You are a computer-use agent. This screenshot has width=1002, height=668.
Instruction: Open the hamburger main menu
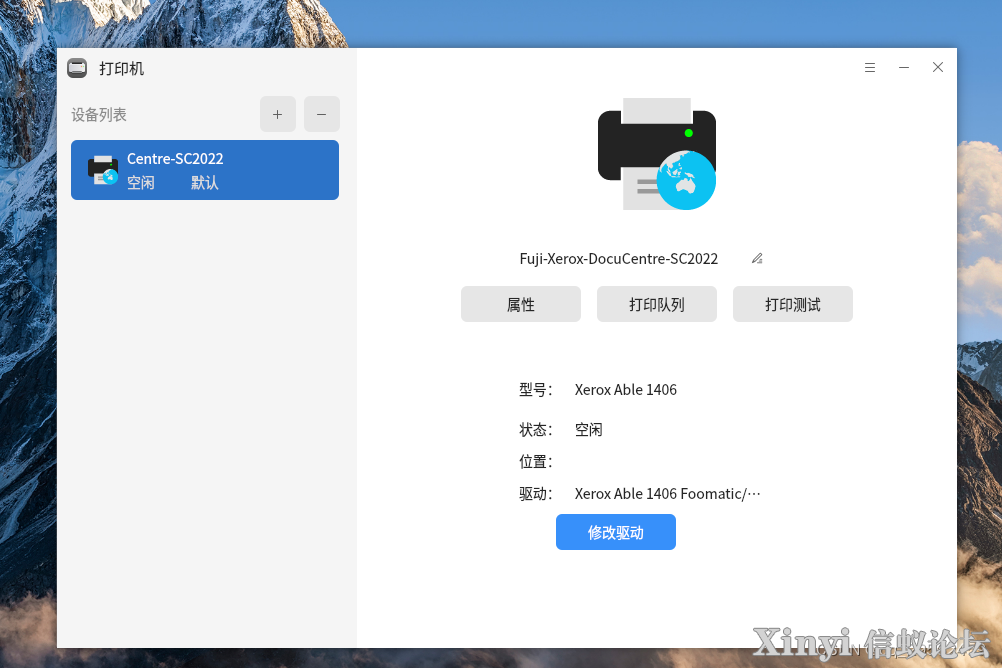click(x=870, y=67)
